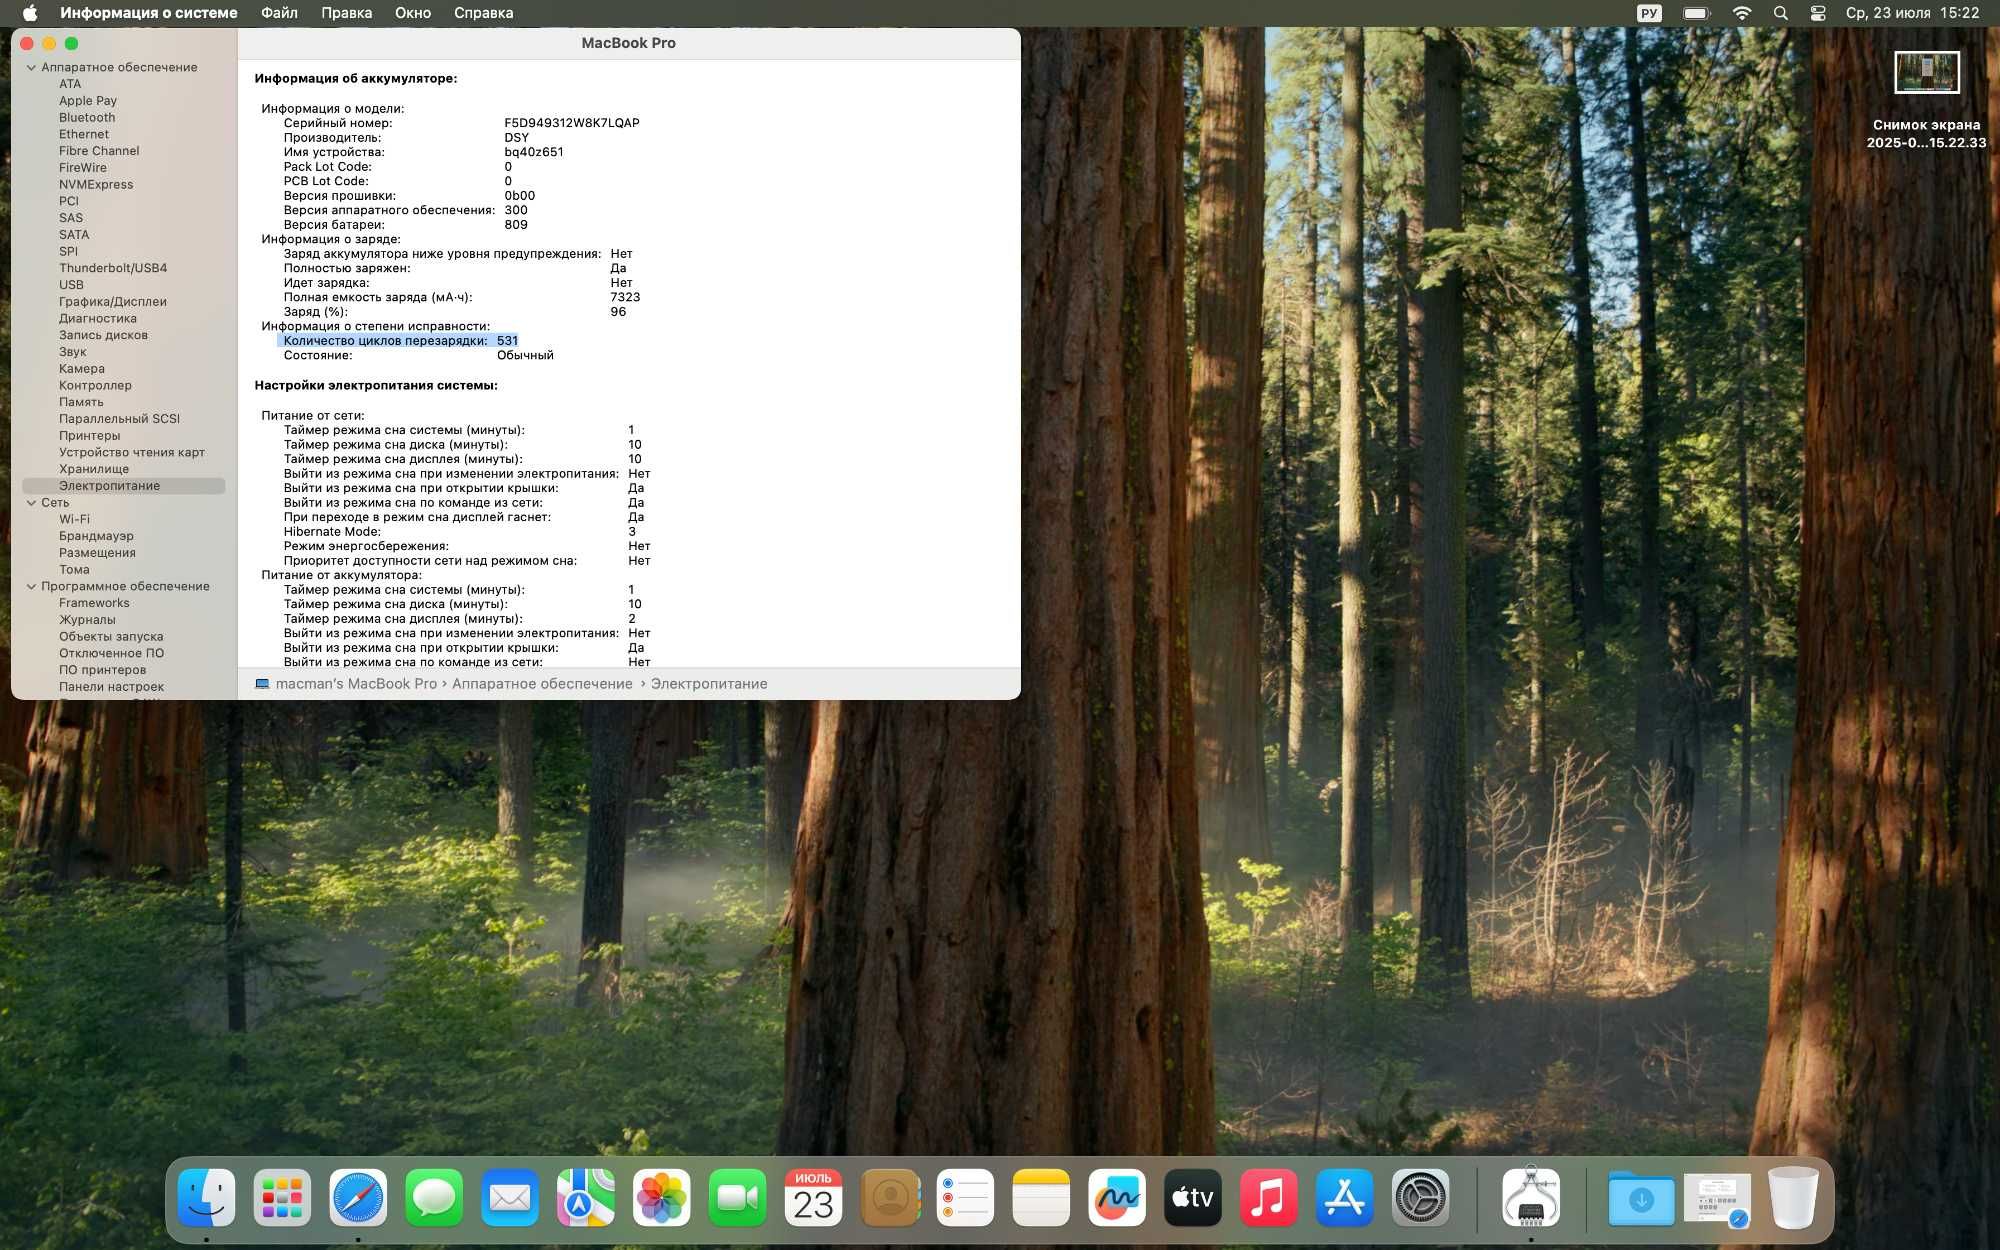
Task: Select Журналы under Программное обеспечение
Action: [x=87, y=620]
